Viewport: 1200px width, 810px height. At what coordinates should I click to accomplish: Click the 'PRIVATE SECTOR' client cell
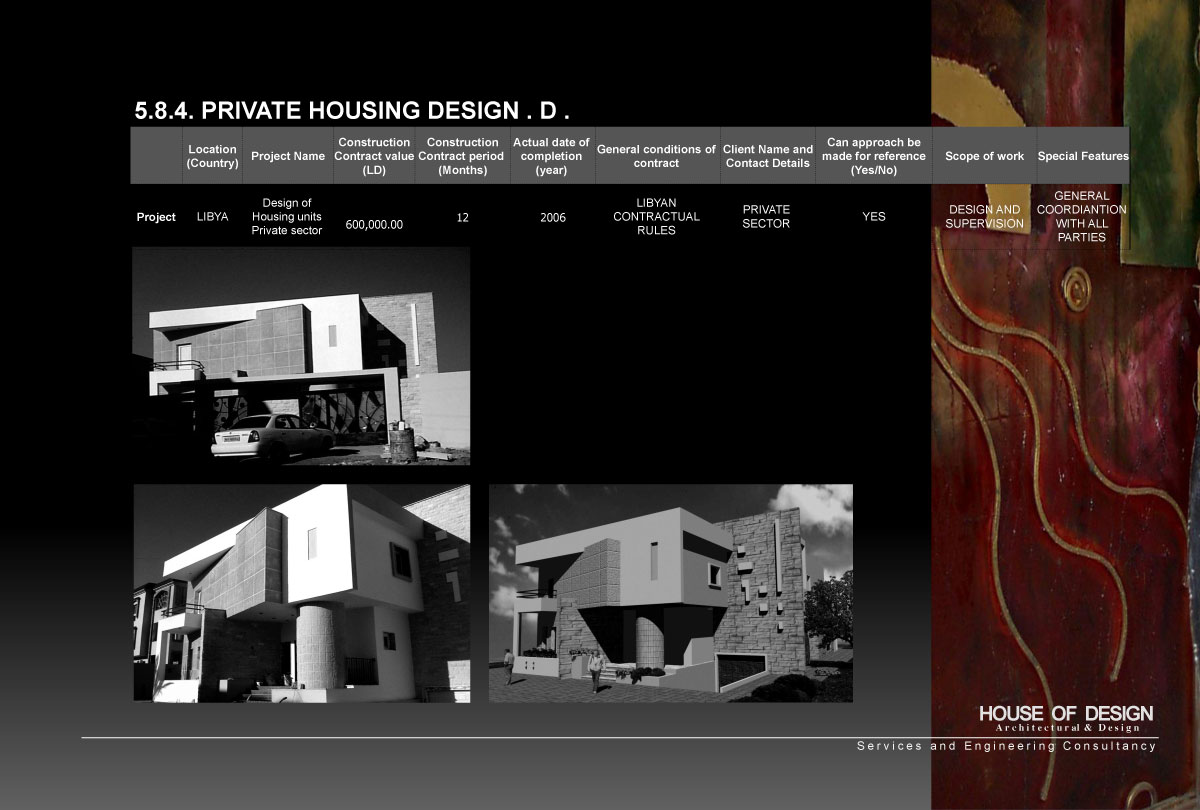click(x=767, y=217)
